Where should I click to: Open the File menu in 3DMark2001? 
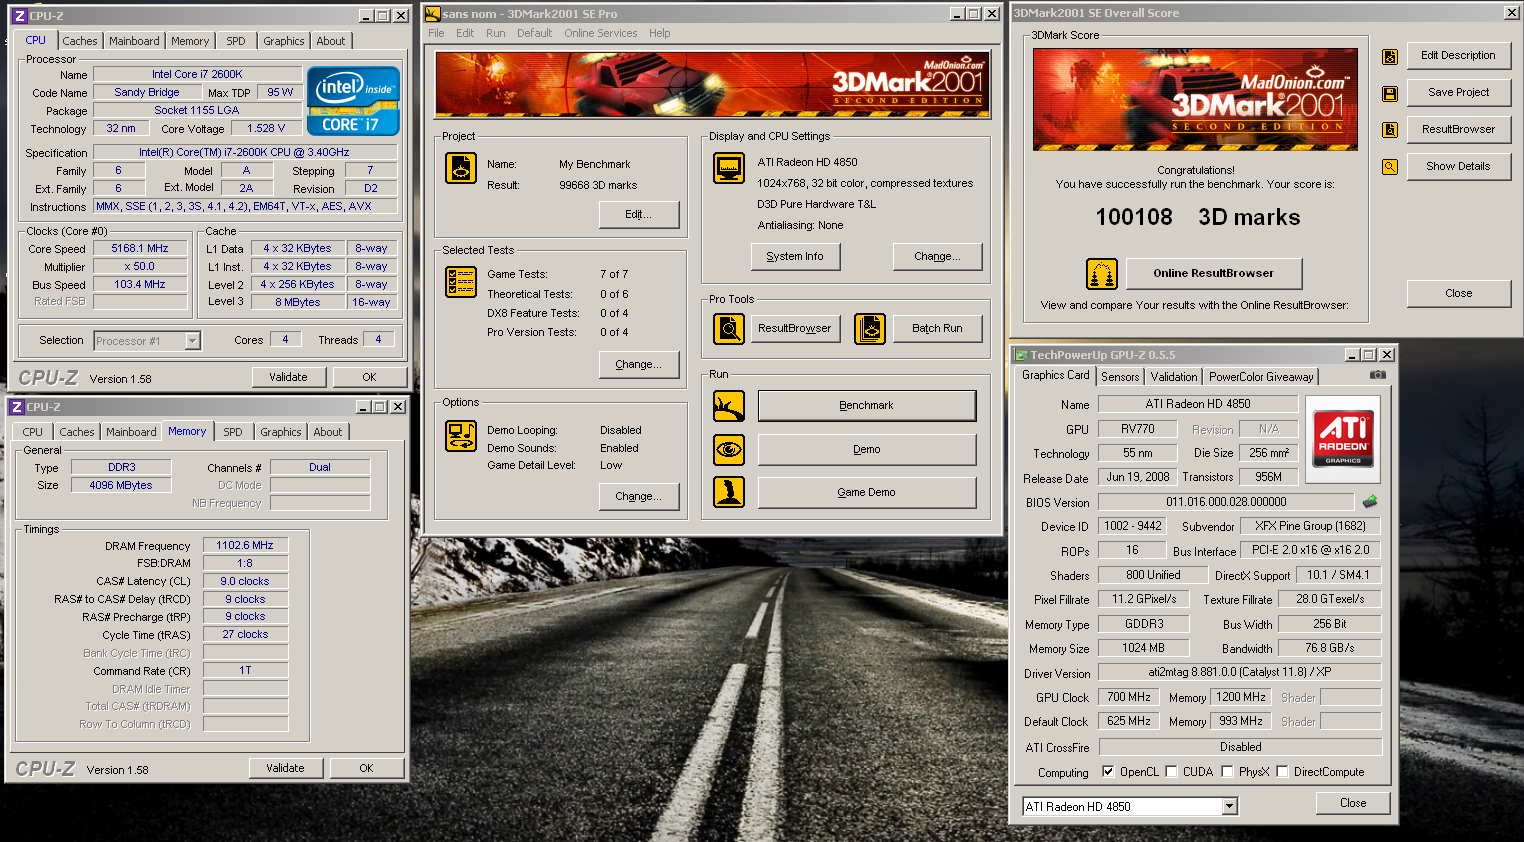click(x=436, y=33)
